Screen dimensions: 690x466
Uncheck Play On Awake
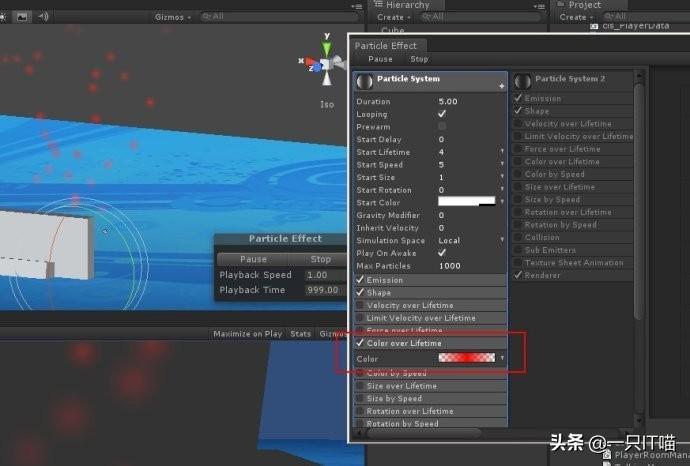point(442,253)
